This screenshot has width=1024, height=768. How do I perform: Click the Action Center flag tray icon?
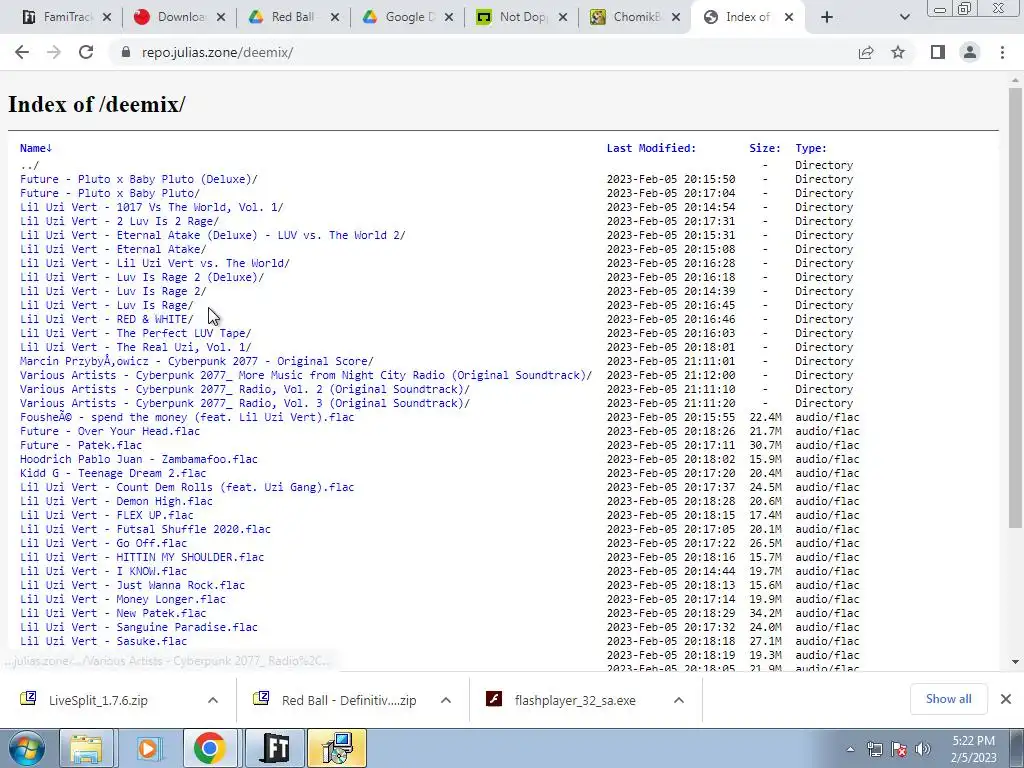pyautogui.click(x=899, y=749)
